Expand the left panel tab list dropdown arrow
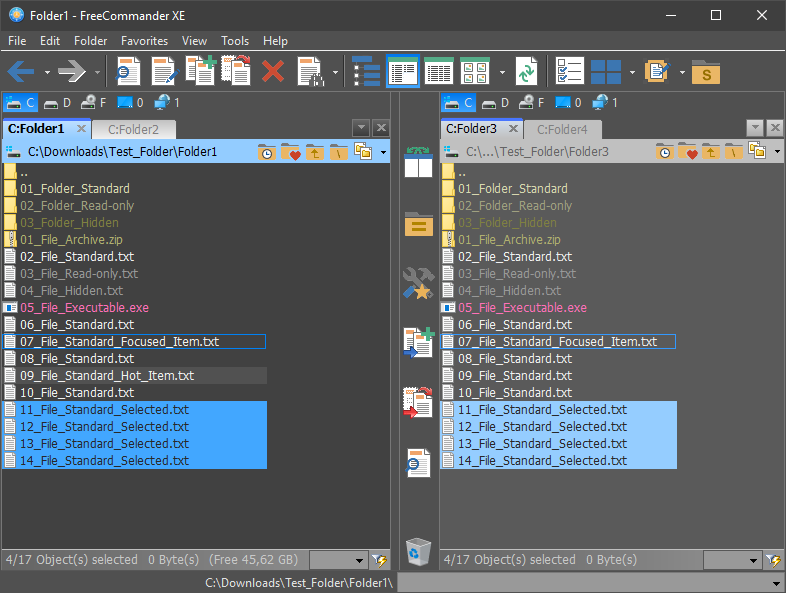Viewport: 786px width, 593px height. [361, 128]
